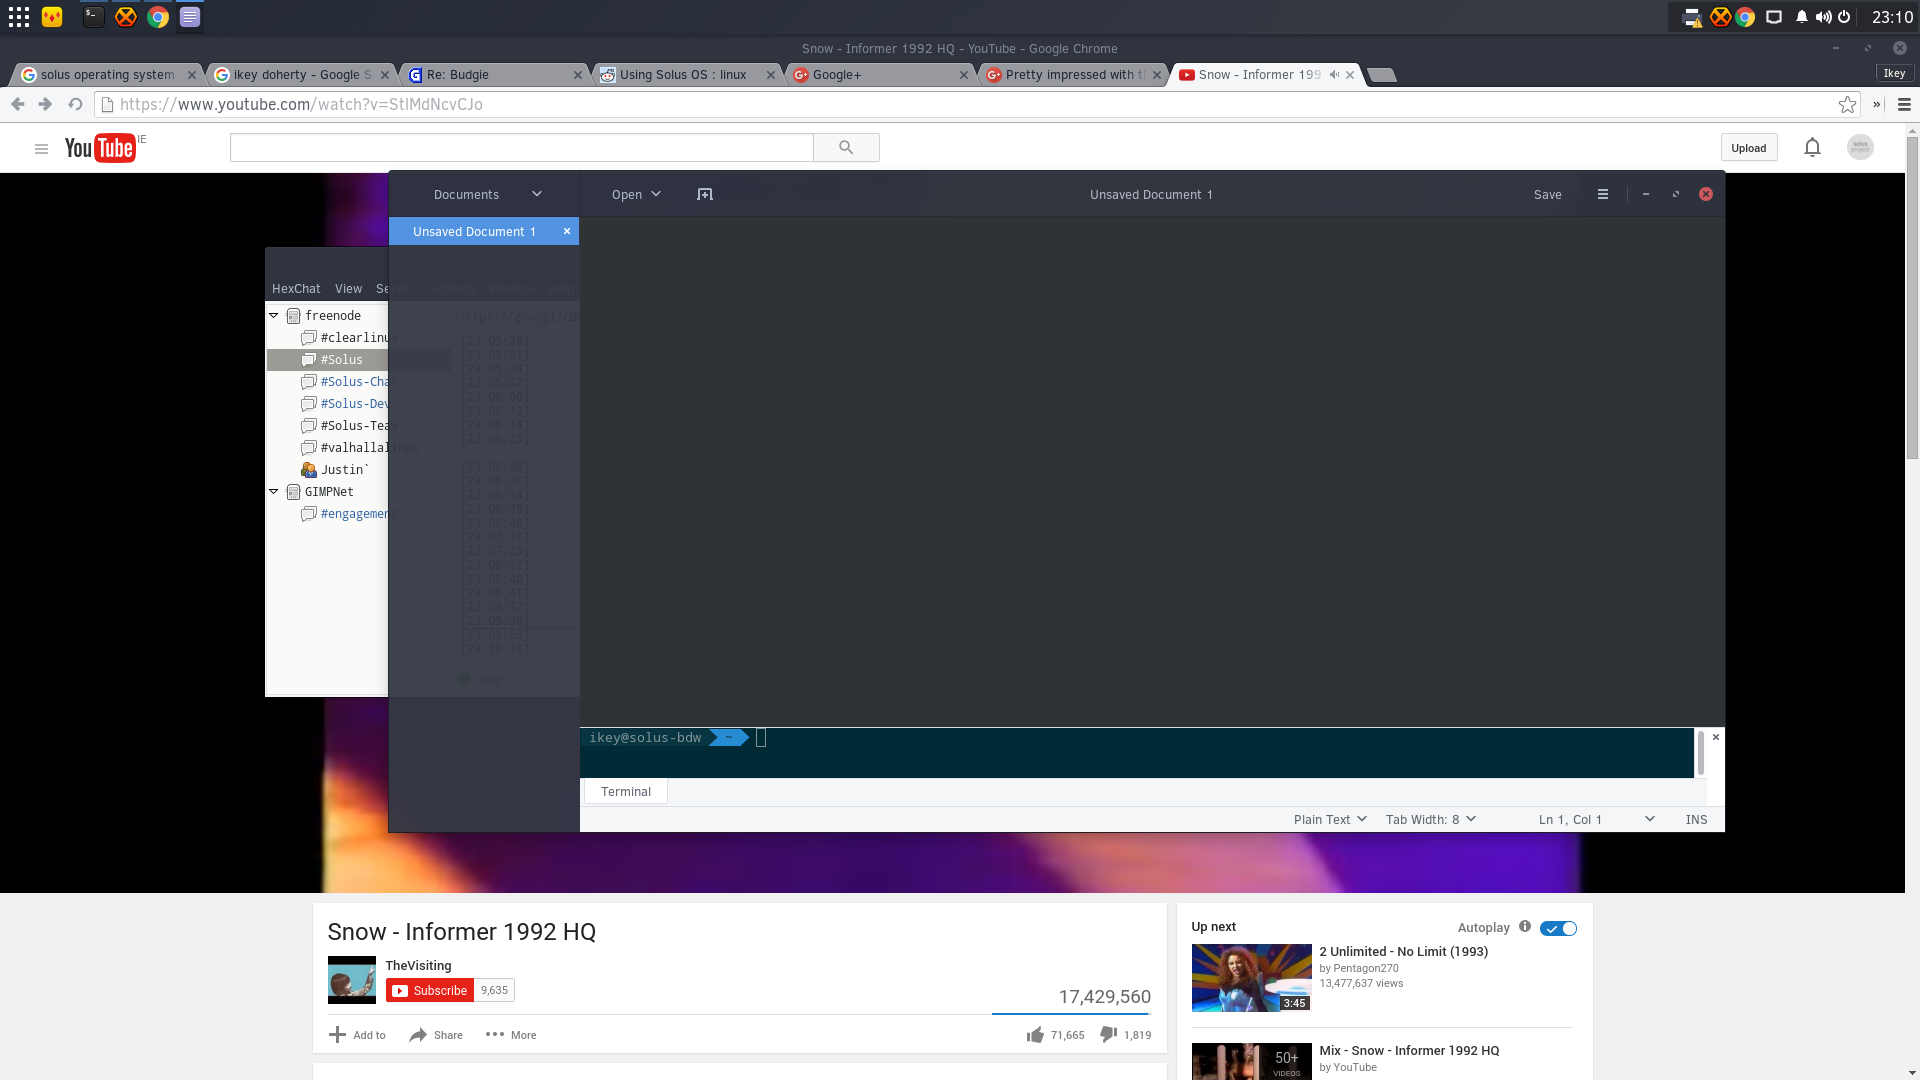
Task: Open the Documents dropdown in gedit
Action: (x=487, y=194)
